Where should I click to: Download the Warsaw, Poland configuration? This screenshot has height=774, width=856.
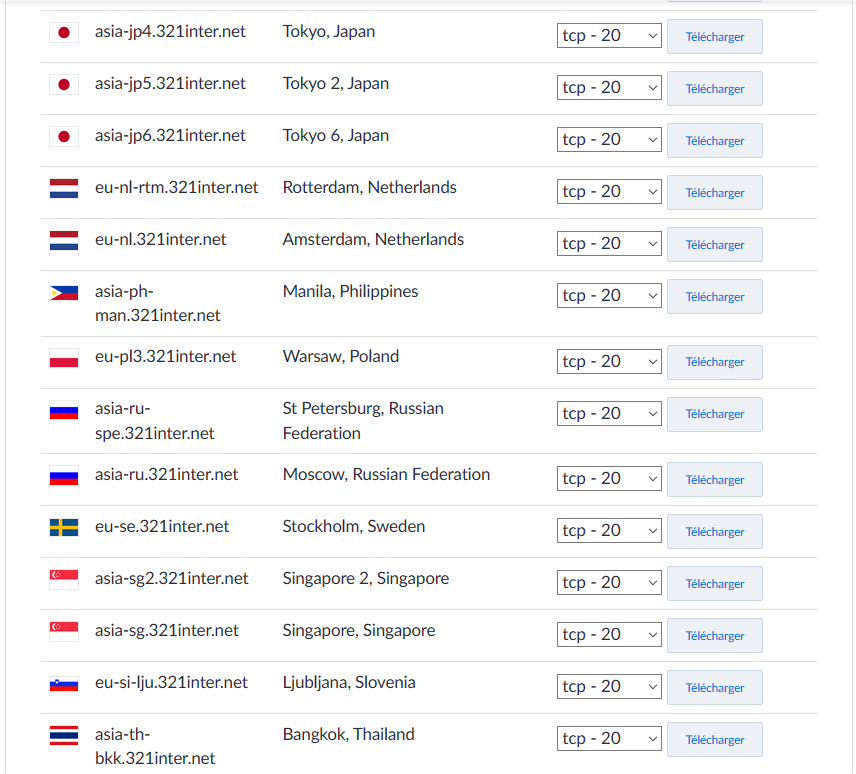coord(714,362)
